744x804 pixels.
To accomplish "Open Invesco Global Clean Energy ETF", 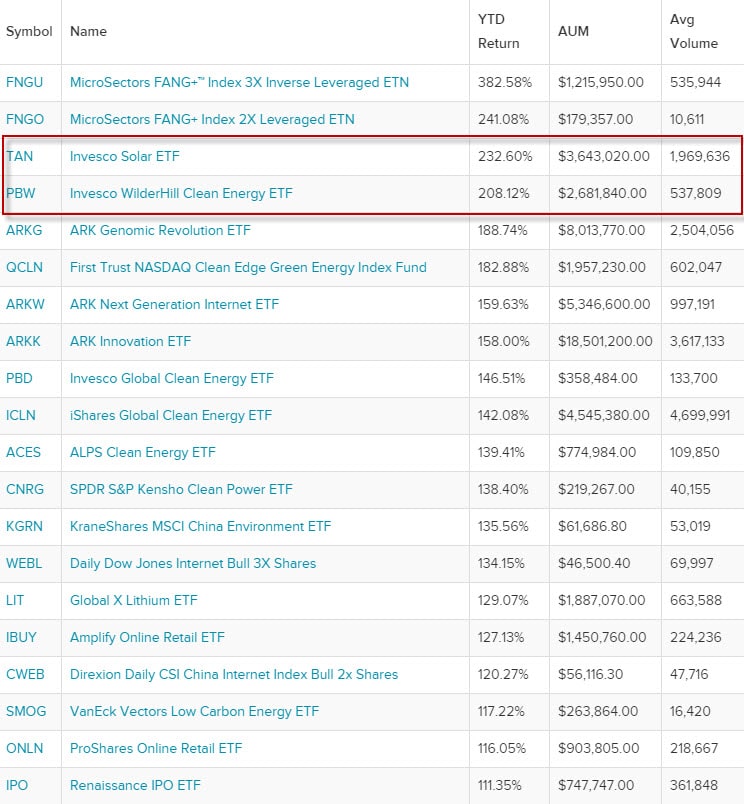I will pyautogui.click(x=172, y=378).
